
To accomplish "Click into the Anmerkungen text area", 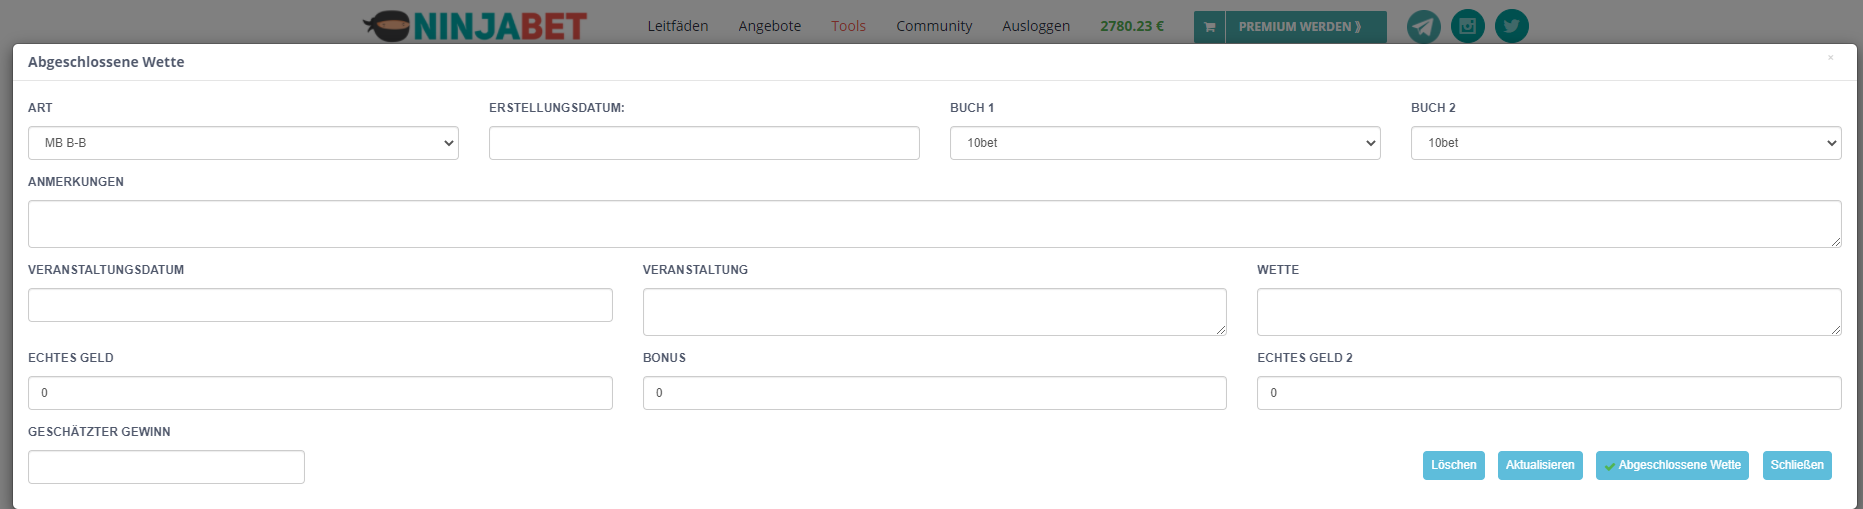I will tap(934, 224).
